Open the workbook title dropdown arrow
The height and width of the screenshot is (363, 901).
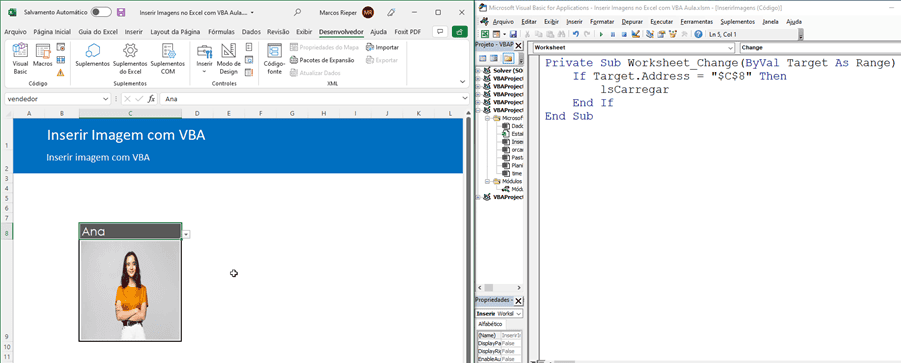pyautogui.click(x=252, y=12)
